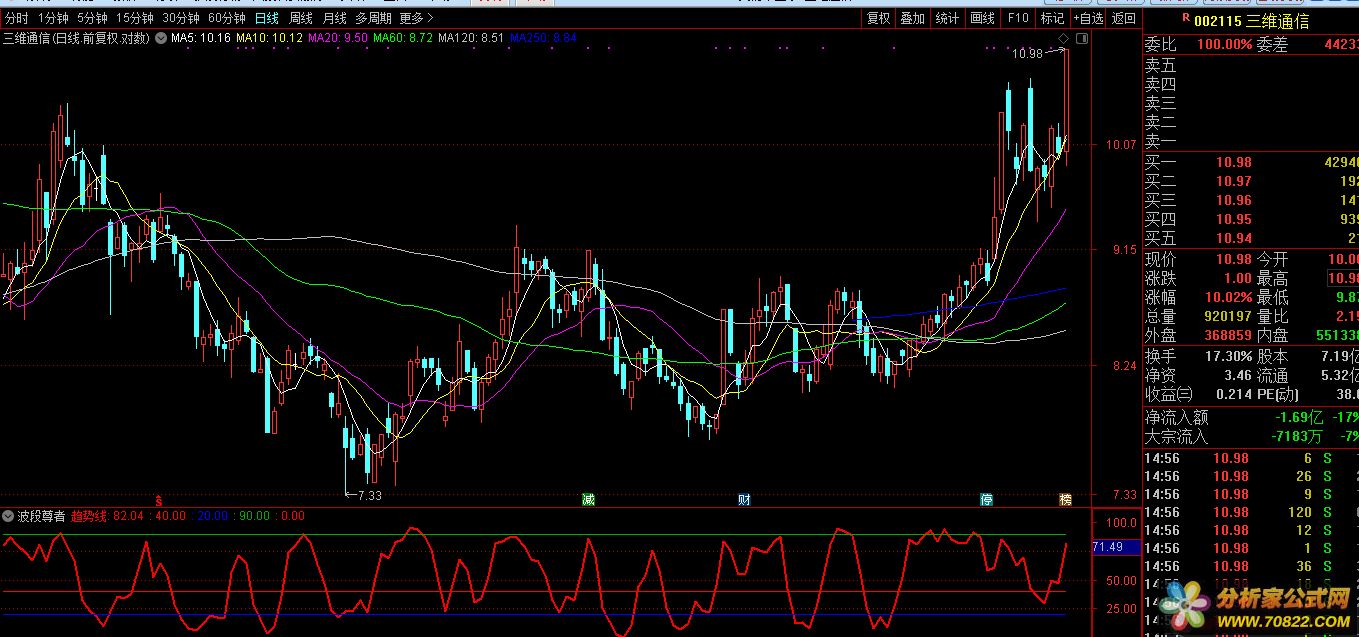This screenshot has width=1359, height=637.
Task: Click the R badge beside stock code 002115
Action: pos(1185,18)
